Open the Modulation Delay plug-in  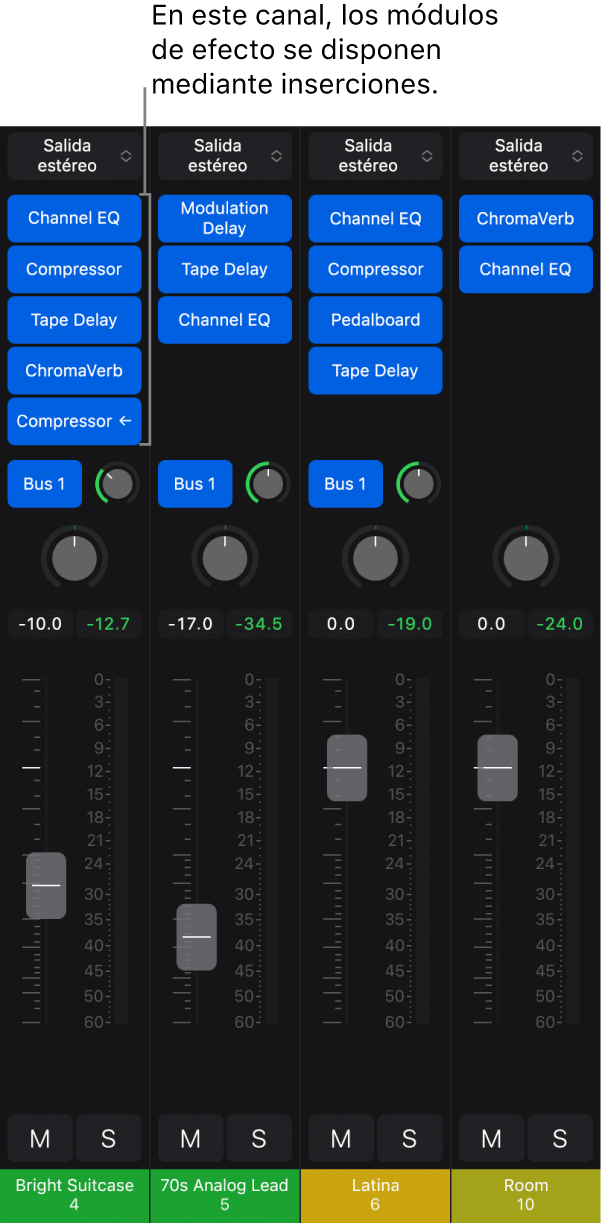tap(225, 218)
